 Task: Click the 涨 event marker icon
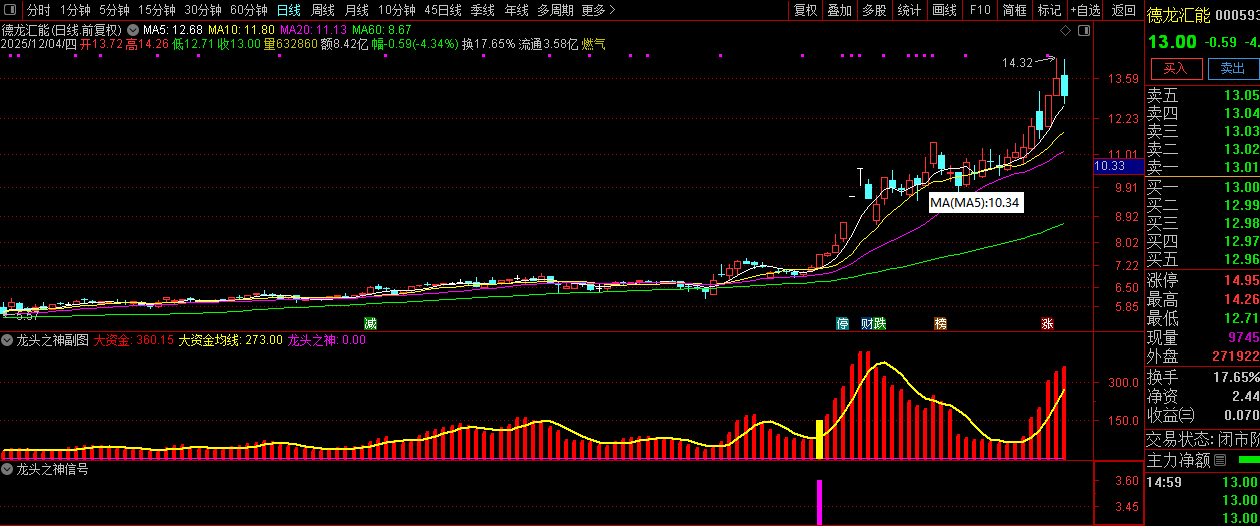[x=1047, y=324]
